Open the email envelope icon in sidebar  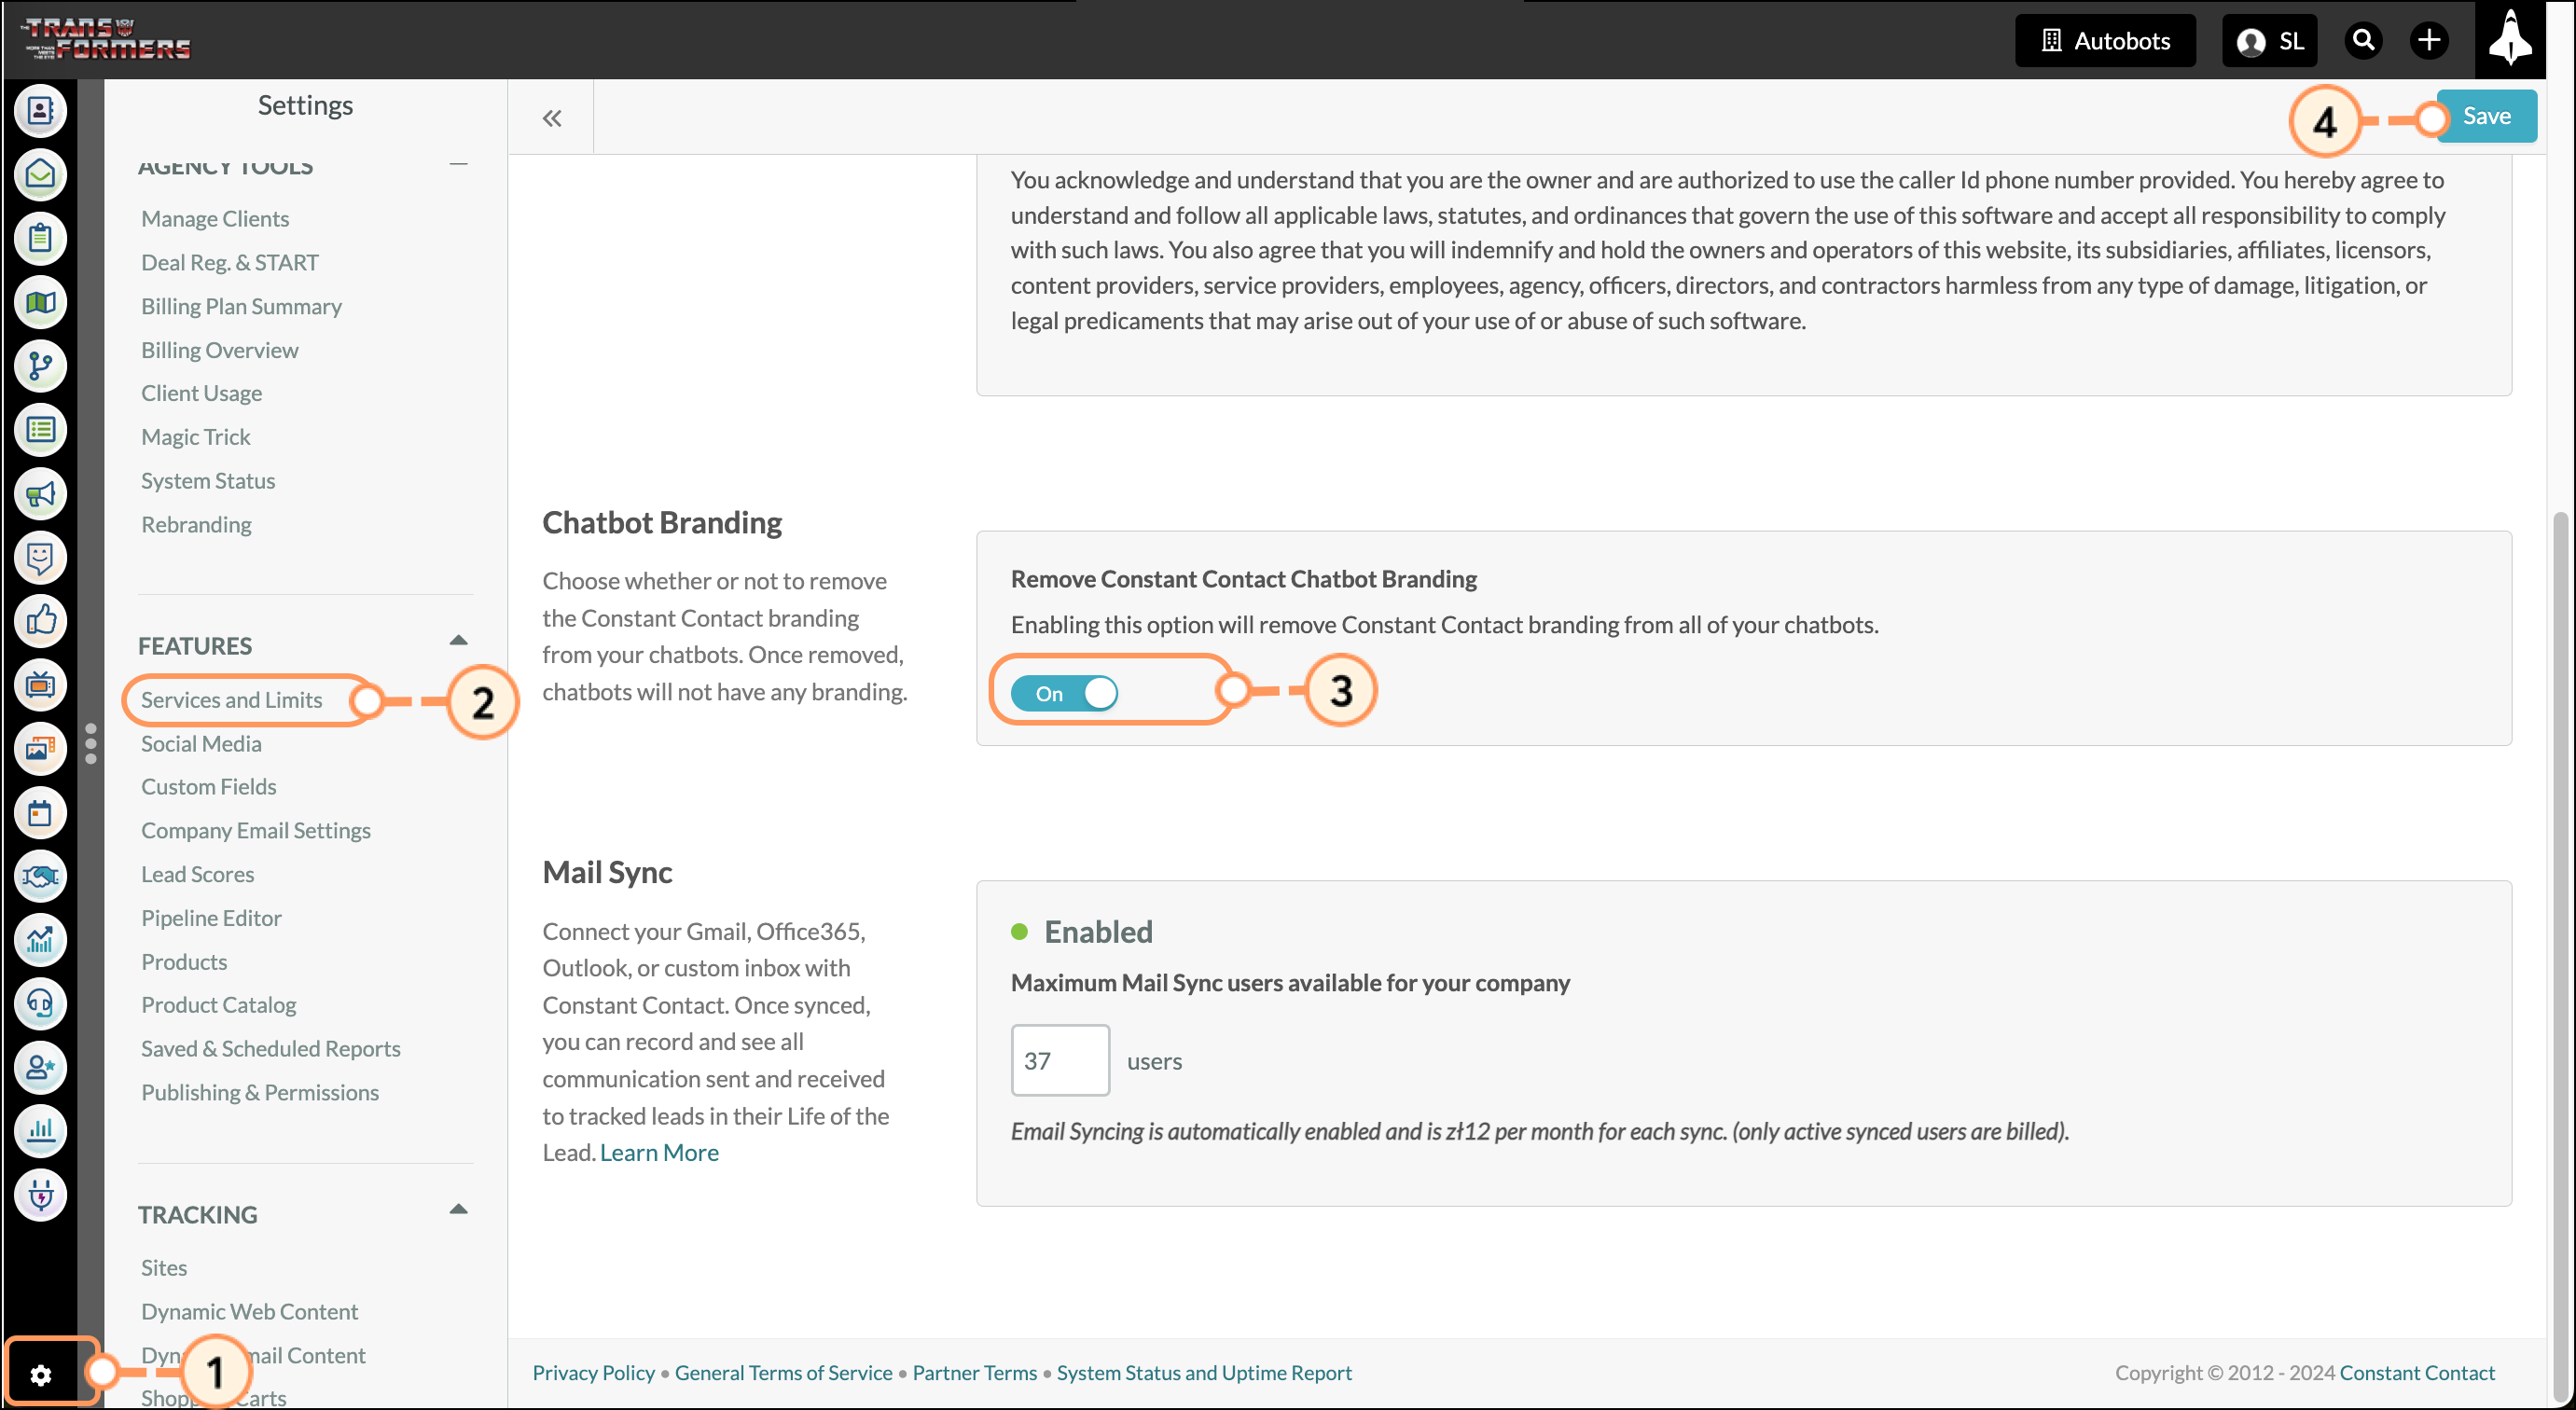pyautogui.click(x=40, y=175)
